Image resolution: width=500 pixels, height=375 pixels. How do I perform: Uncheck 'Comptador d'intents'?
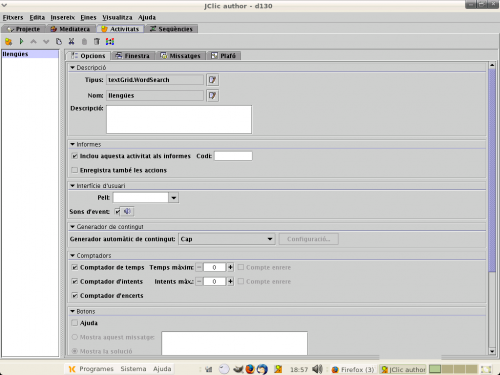[75, 282]
